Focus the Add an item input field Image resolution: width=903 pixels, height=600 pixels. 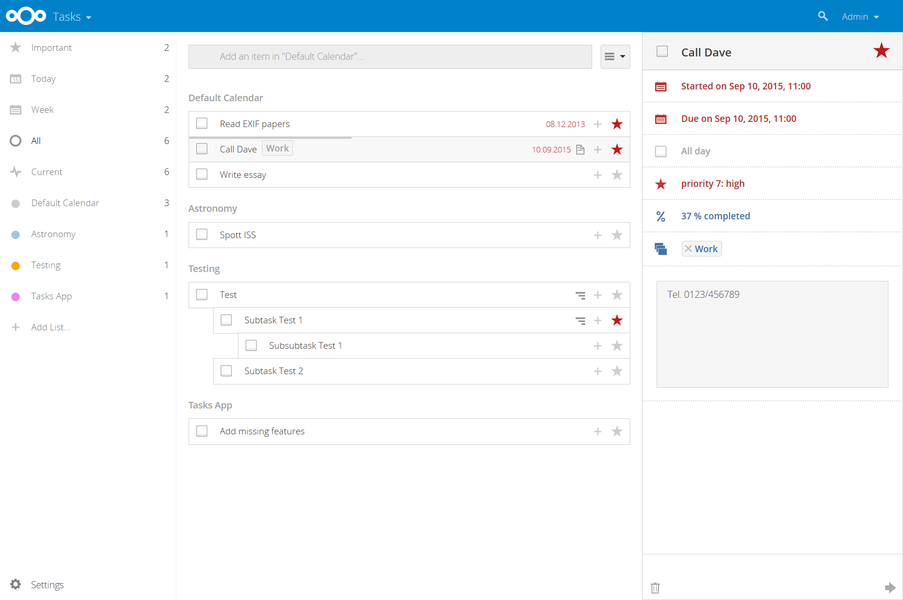tap(390, 56)
